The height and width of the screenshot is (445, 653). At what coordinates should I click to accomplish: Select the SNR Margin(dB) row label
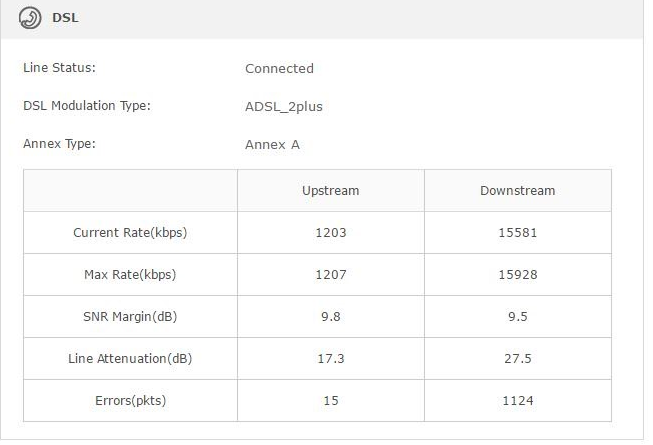click(x=130, y=317)
